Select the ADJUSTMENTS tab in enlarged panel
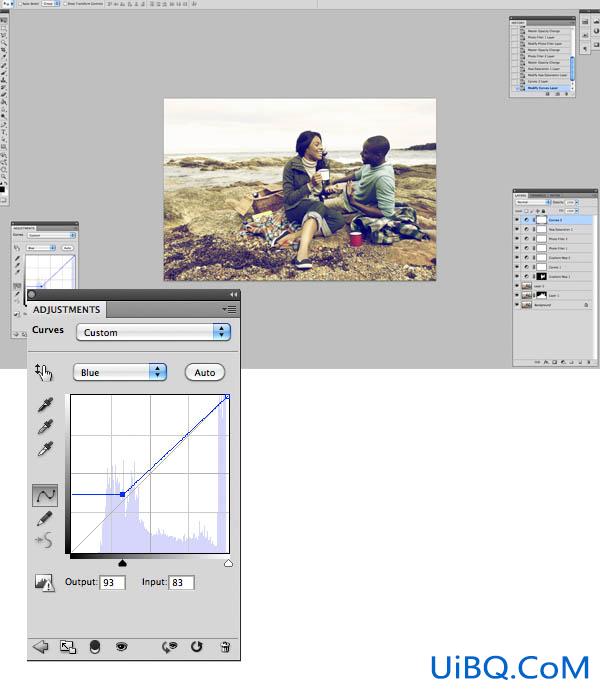 [67, 309]
